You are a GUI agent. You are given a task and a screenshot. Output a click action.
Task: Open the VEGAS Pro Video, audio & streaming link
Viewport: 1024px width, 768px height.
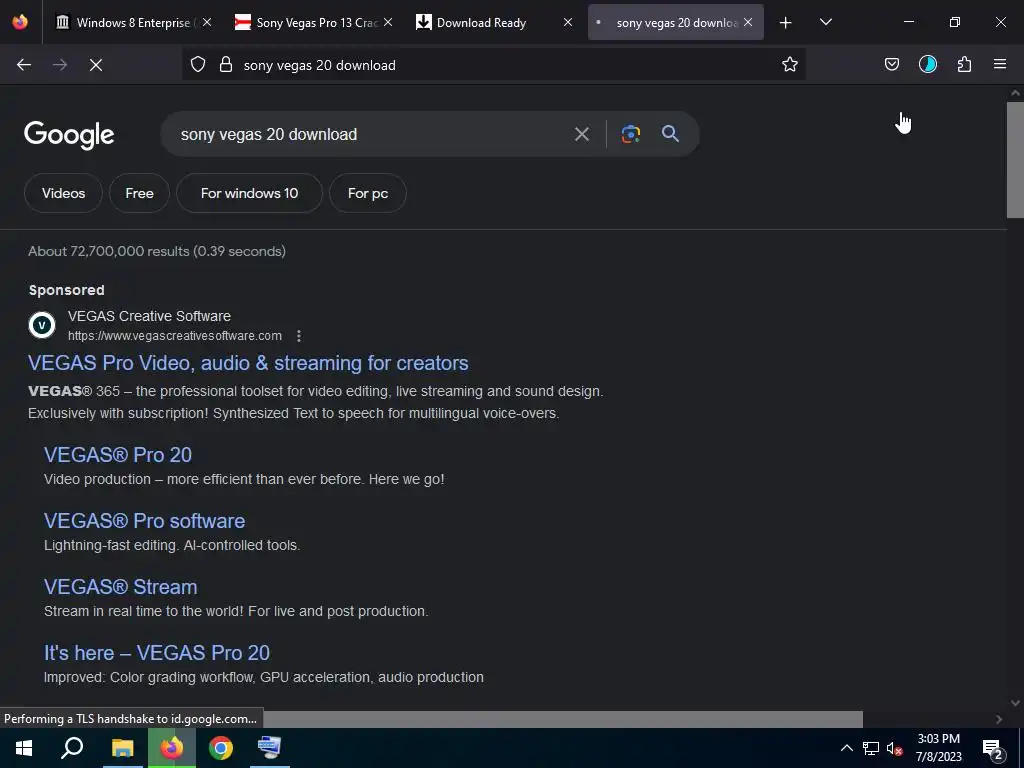(248, 363)
